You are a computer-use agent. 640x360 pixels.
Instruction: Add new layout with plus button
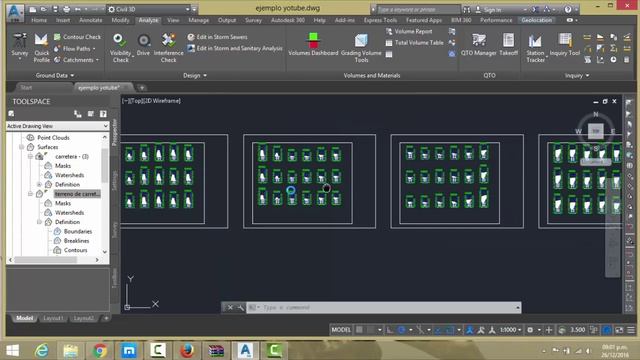(106, 318)
